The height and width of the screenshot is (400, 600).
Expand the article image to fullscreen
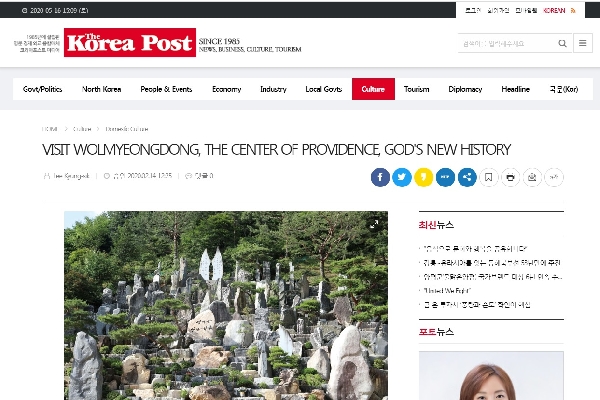374,224
